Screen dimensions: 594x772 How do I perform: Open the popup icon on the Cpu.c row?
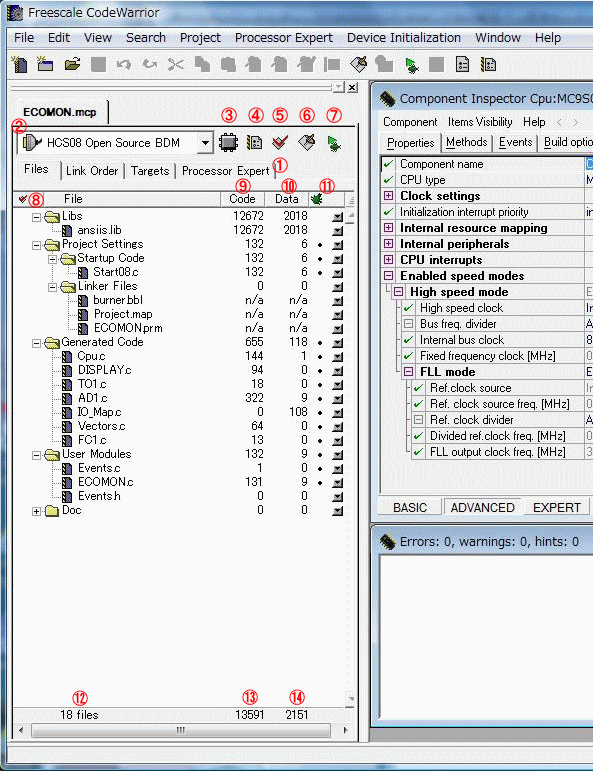[337, 356]
